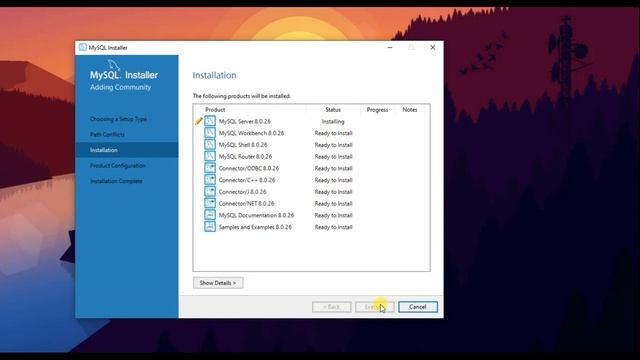Click the pencil icon beside MySQL Server
This screenshot has height=360, width=640.
click(x=198, y=121)
